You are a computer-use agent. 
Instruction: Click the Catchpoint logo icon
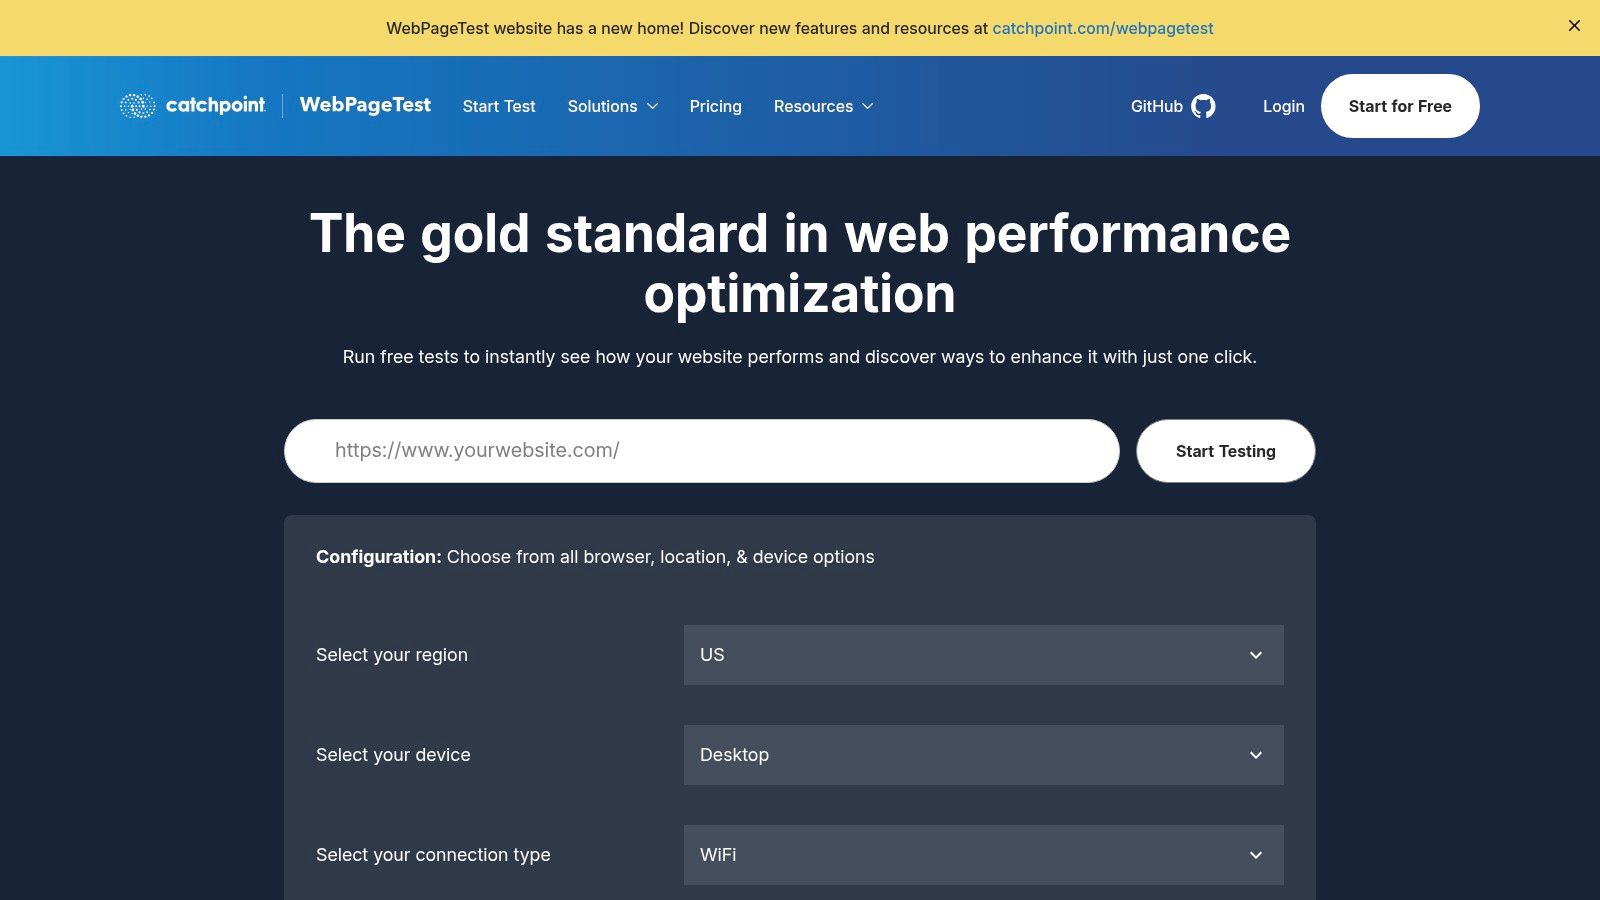[136, 105]
